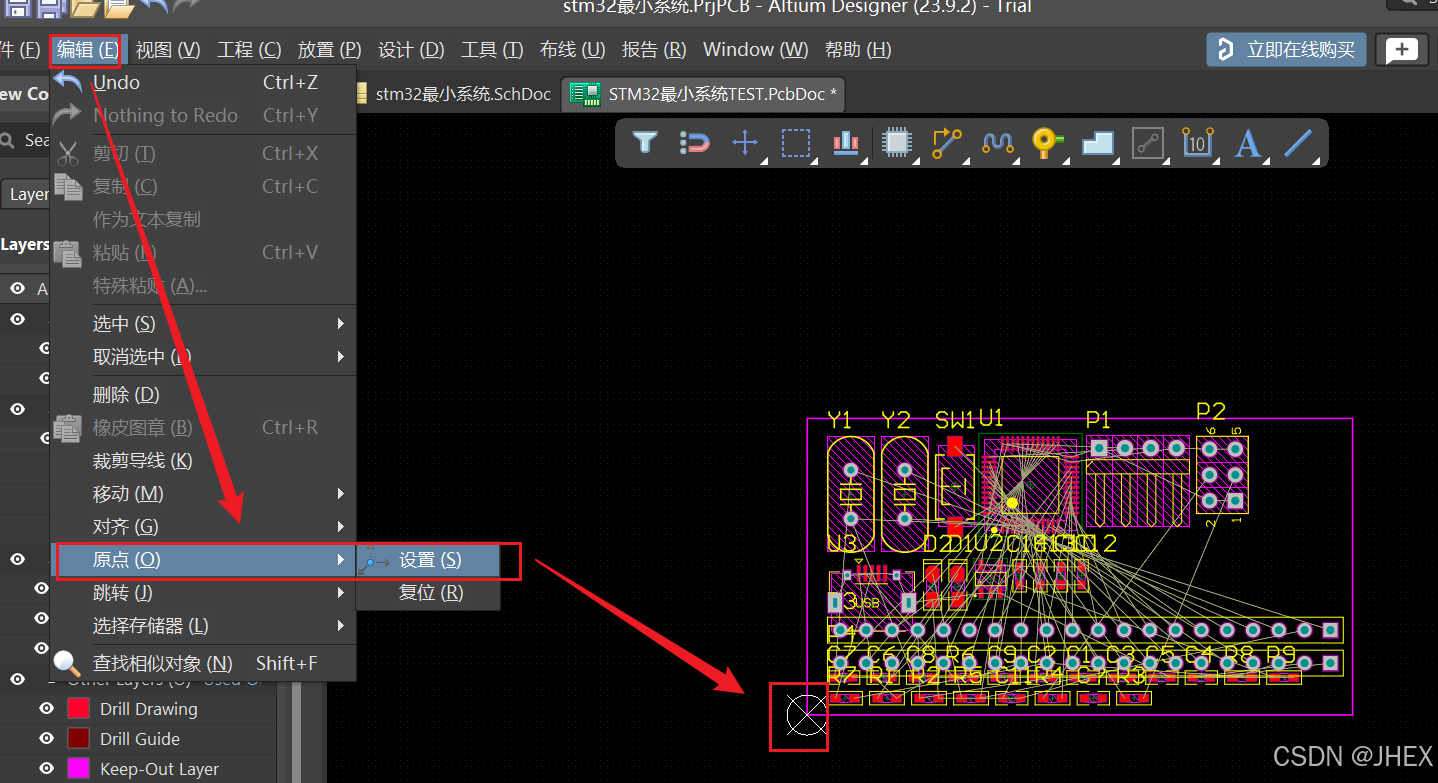The width and height of the screenshot is (1438, 783).
Task: Toggle visibility of Drill Guide layer
Action: point(46,738)
